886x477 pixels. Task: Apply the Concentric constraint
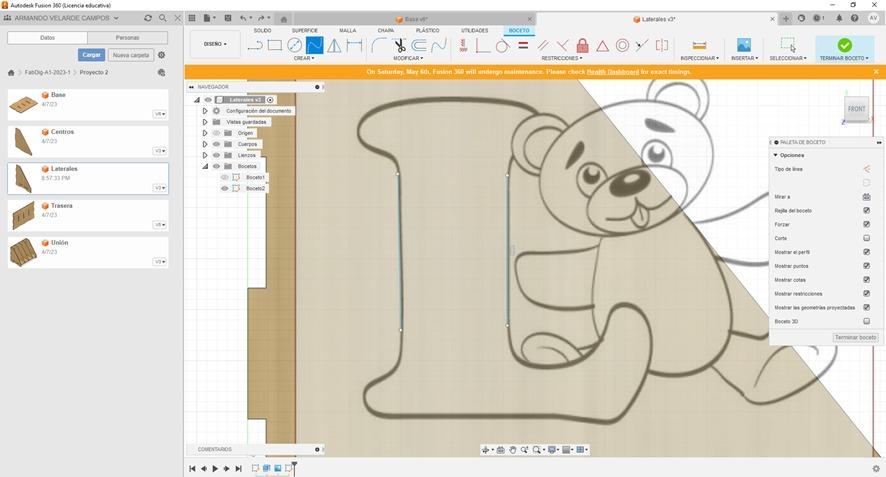[622, 45]
